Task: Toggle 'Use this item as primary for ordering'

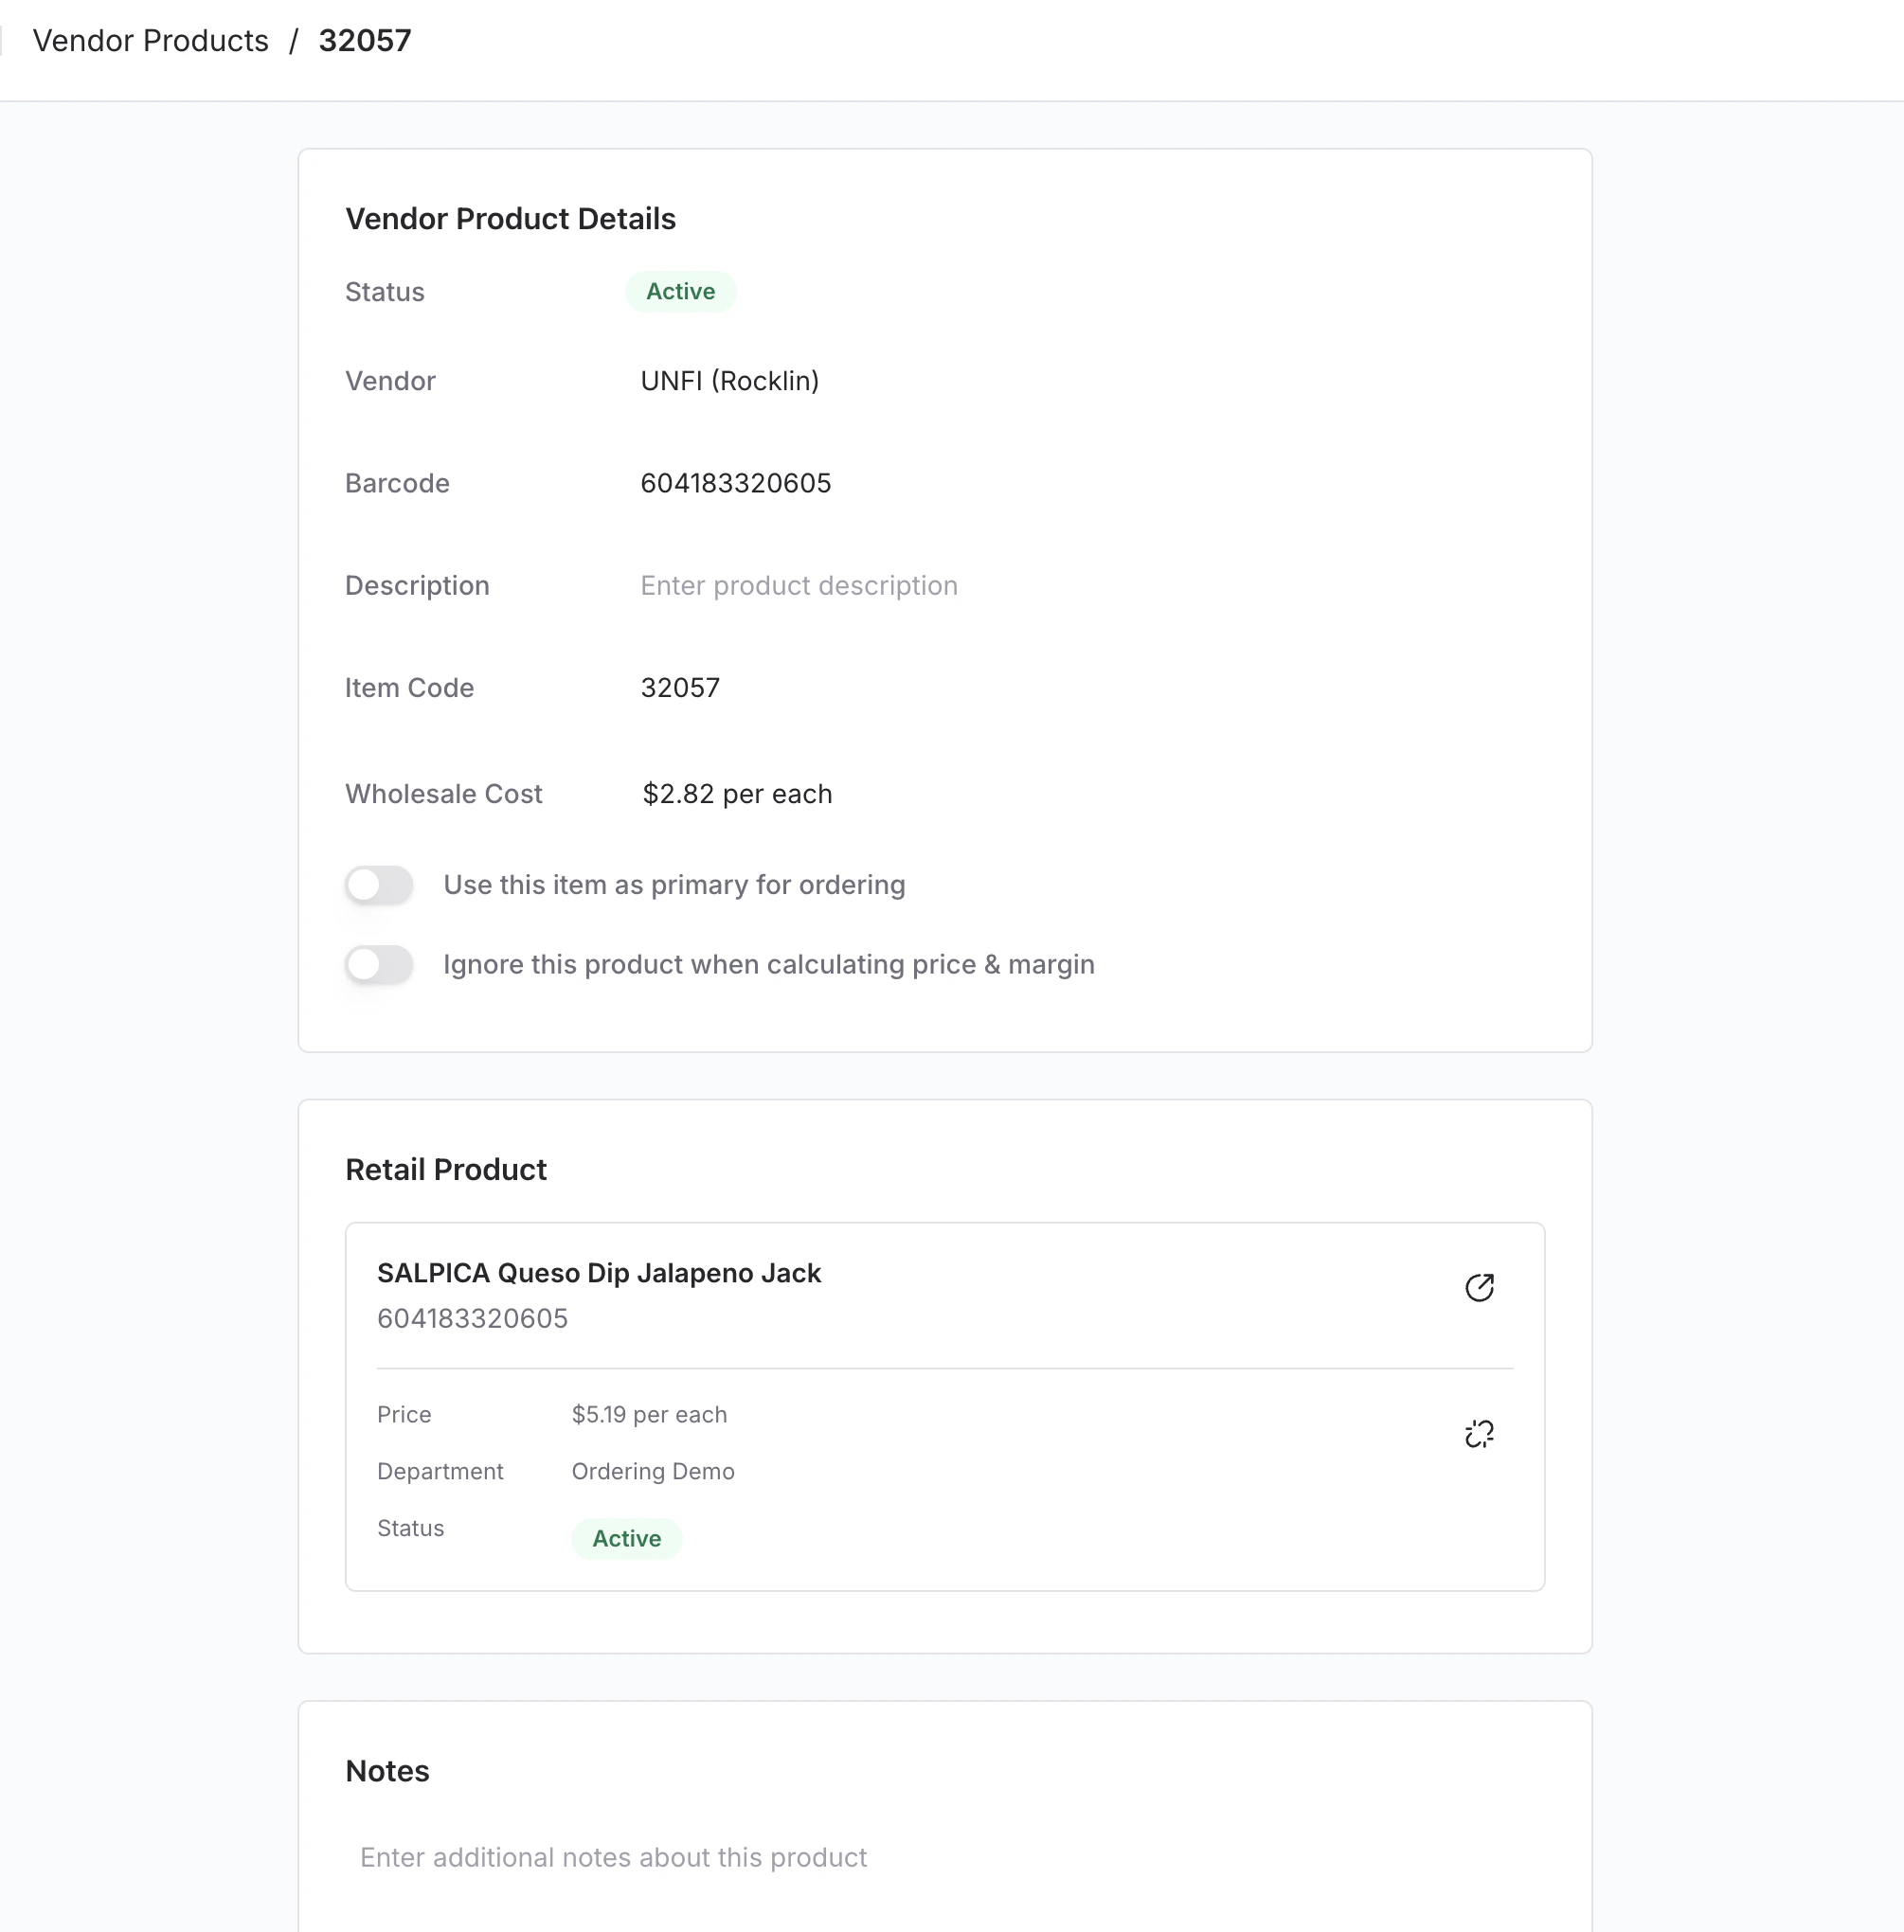Action: [379, 885]
